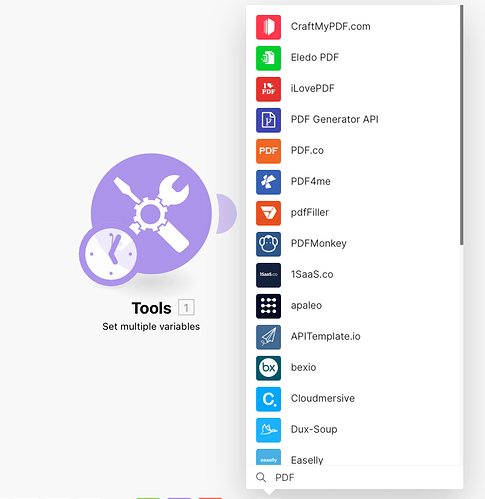Select the CraftMyPDF.com app icon
This screenshot has width=485, height=499.
click(x=268, y=27)
